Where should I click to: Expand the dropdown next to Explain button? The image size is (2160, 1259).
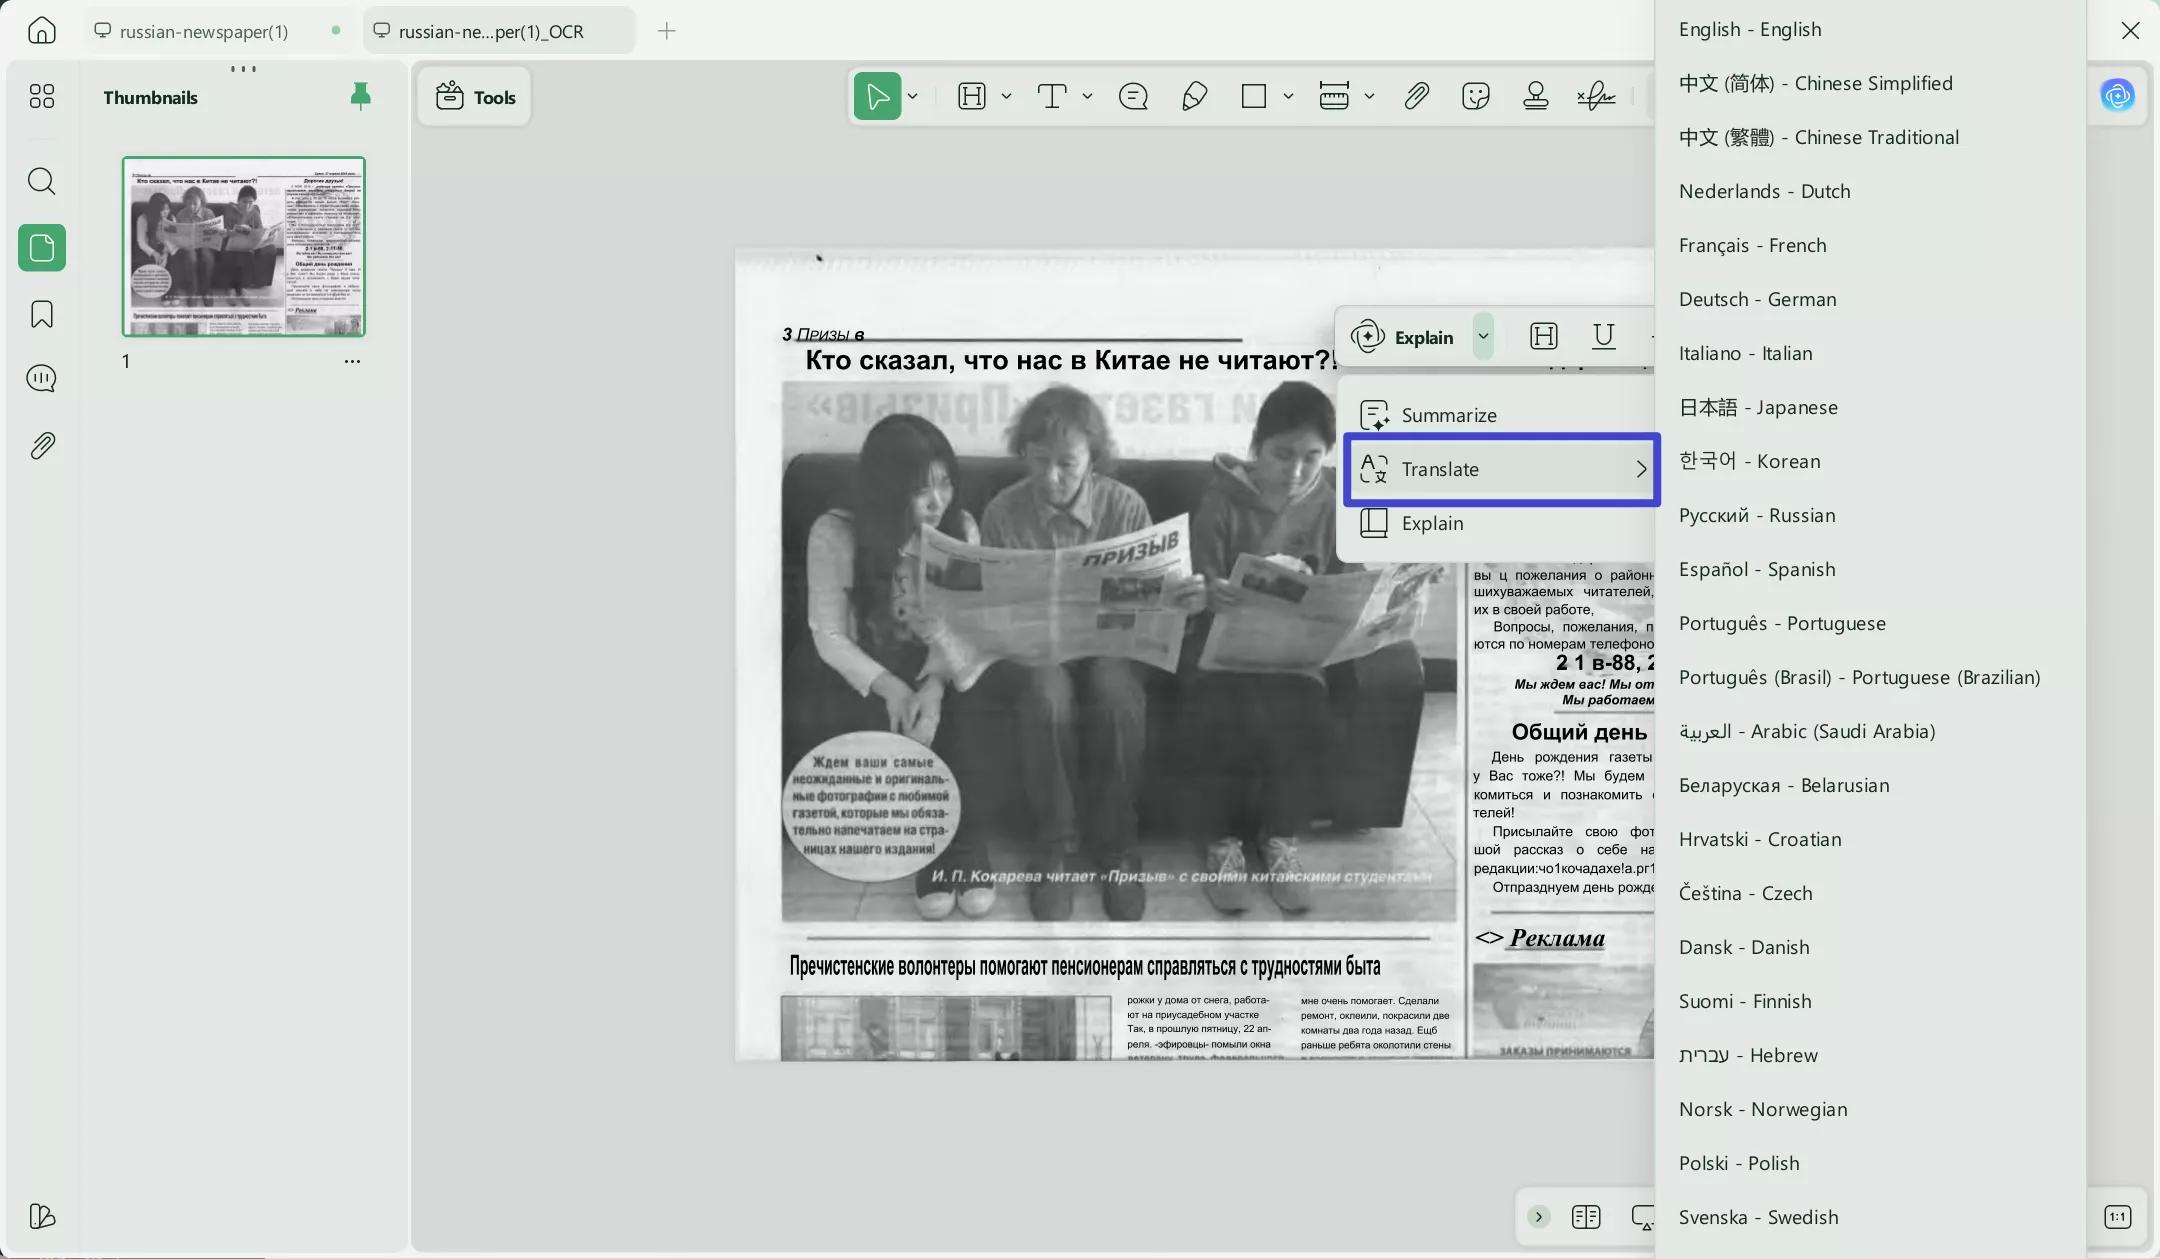(1483, 336)
